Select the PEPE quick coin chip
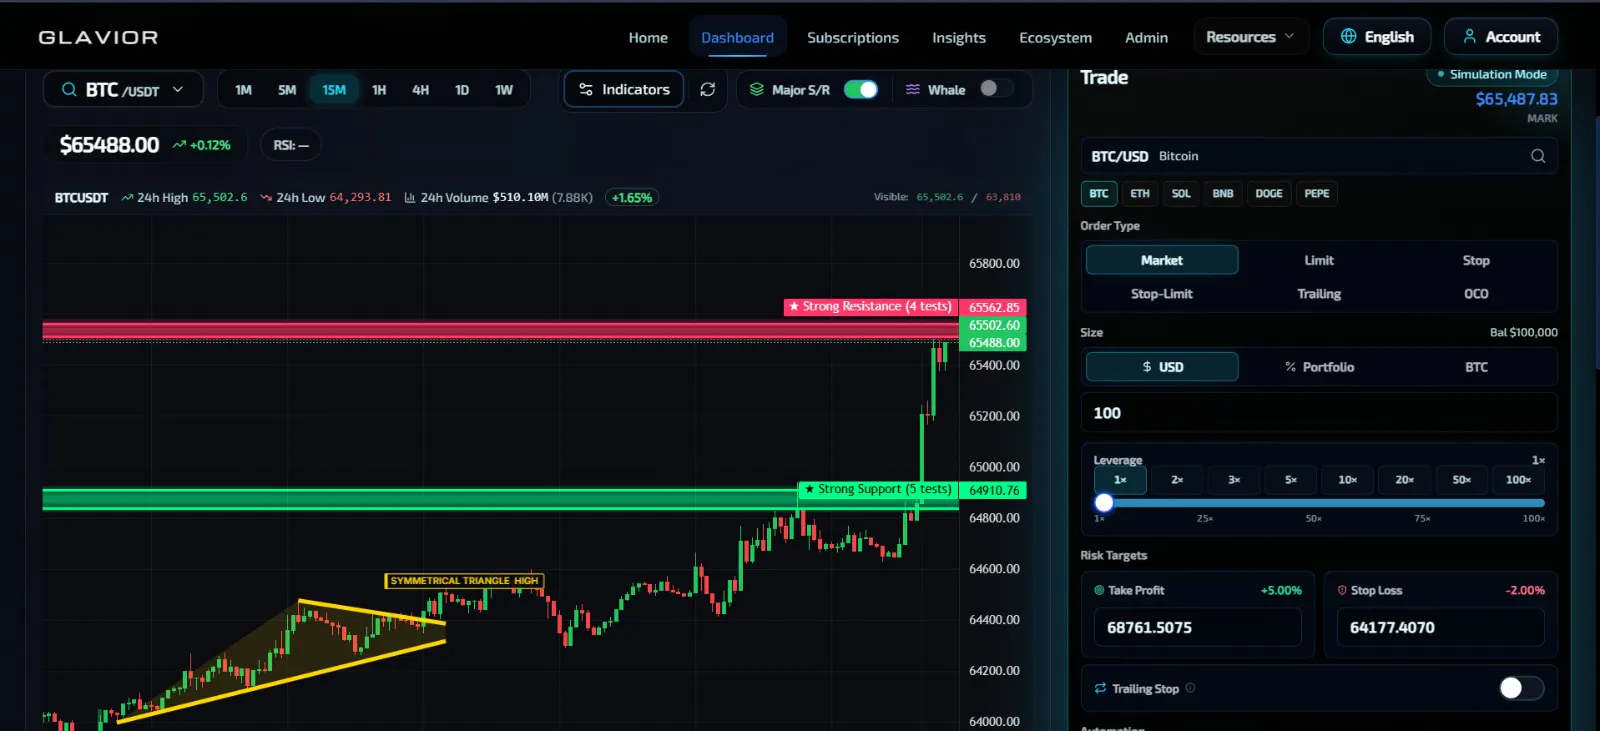Image resolution: width=1600 pixels, height=731 pixels. pos(1317,194)
